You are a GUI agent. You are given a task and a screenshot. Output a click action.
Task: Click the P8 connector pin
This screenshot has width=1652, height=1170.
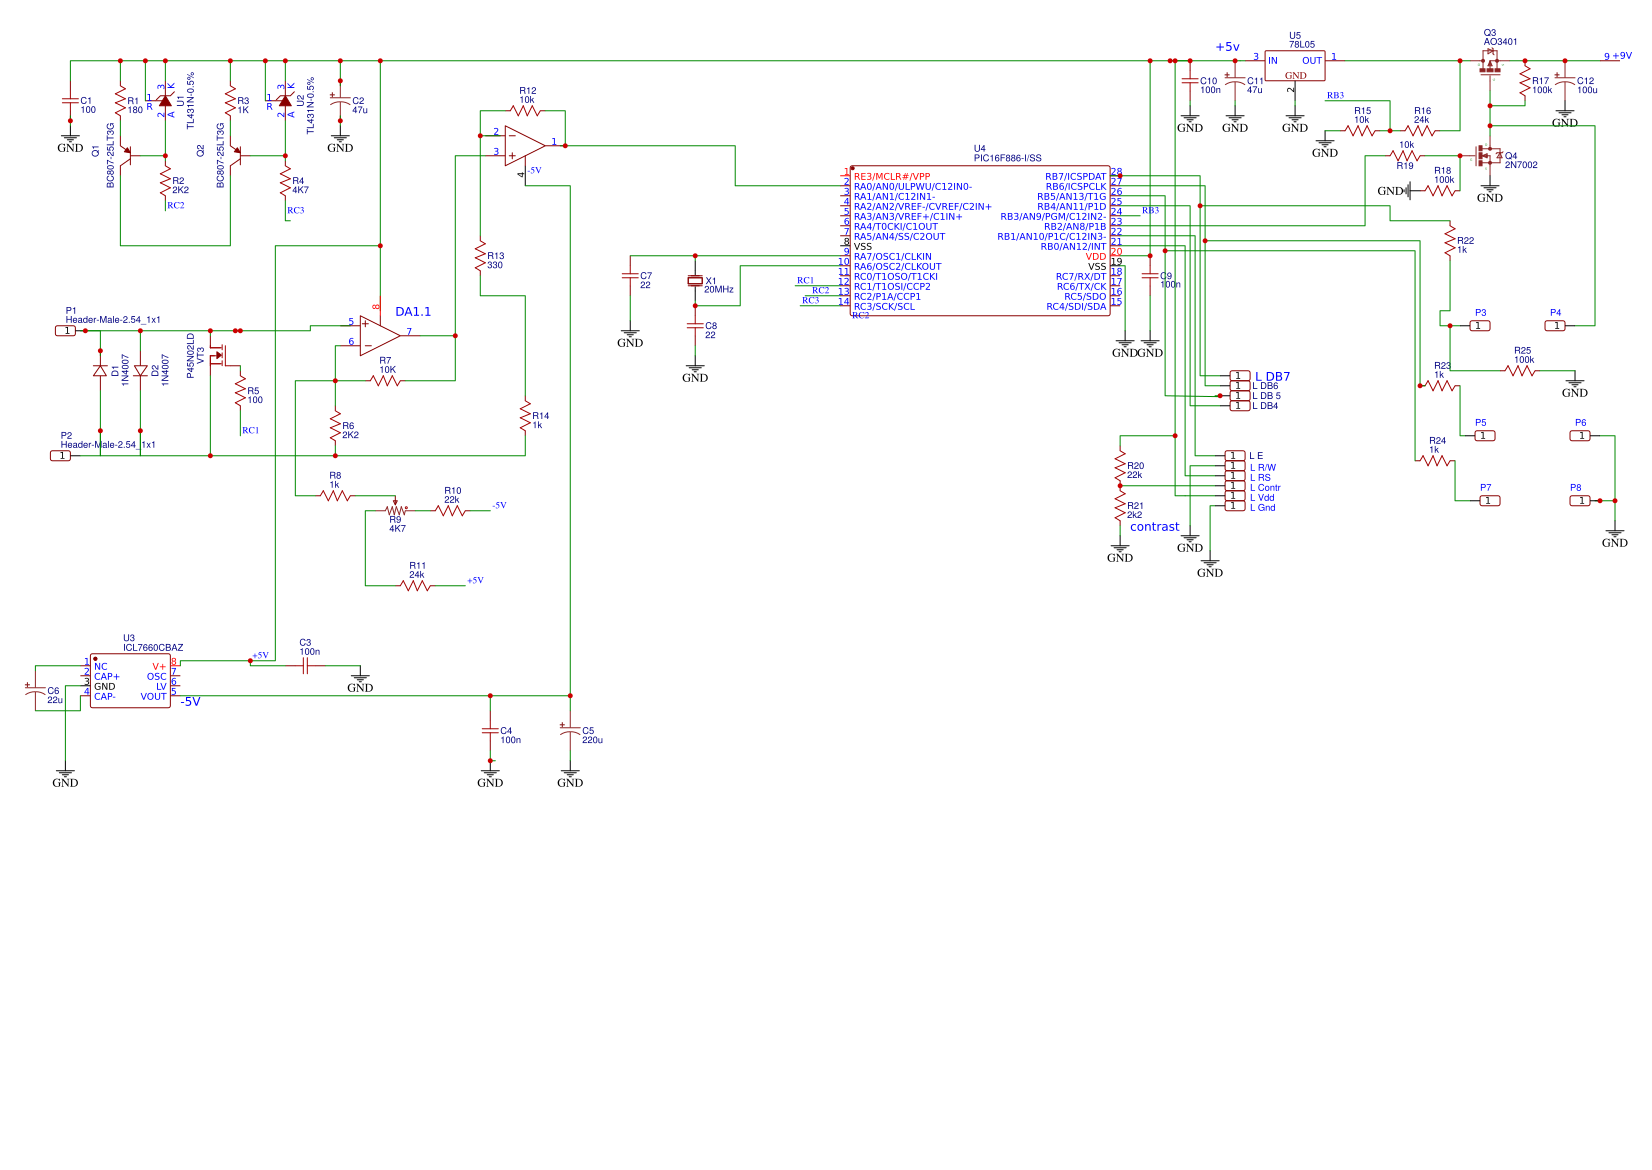click(x=1580, y=500)
